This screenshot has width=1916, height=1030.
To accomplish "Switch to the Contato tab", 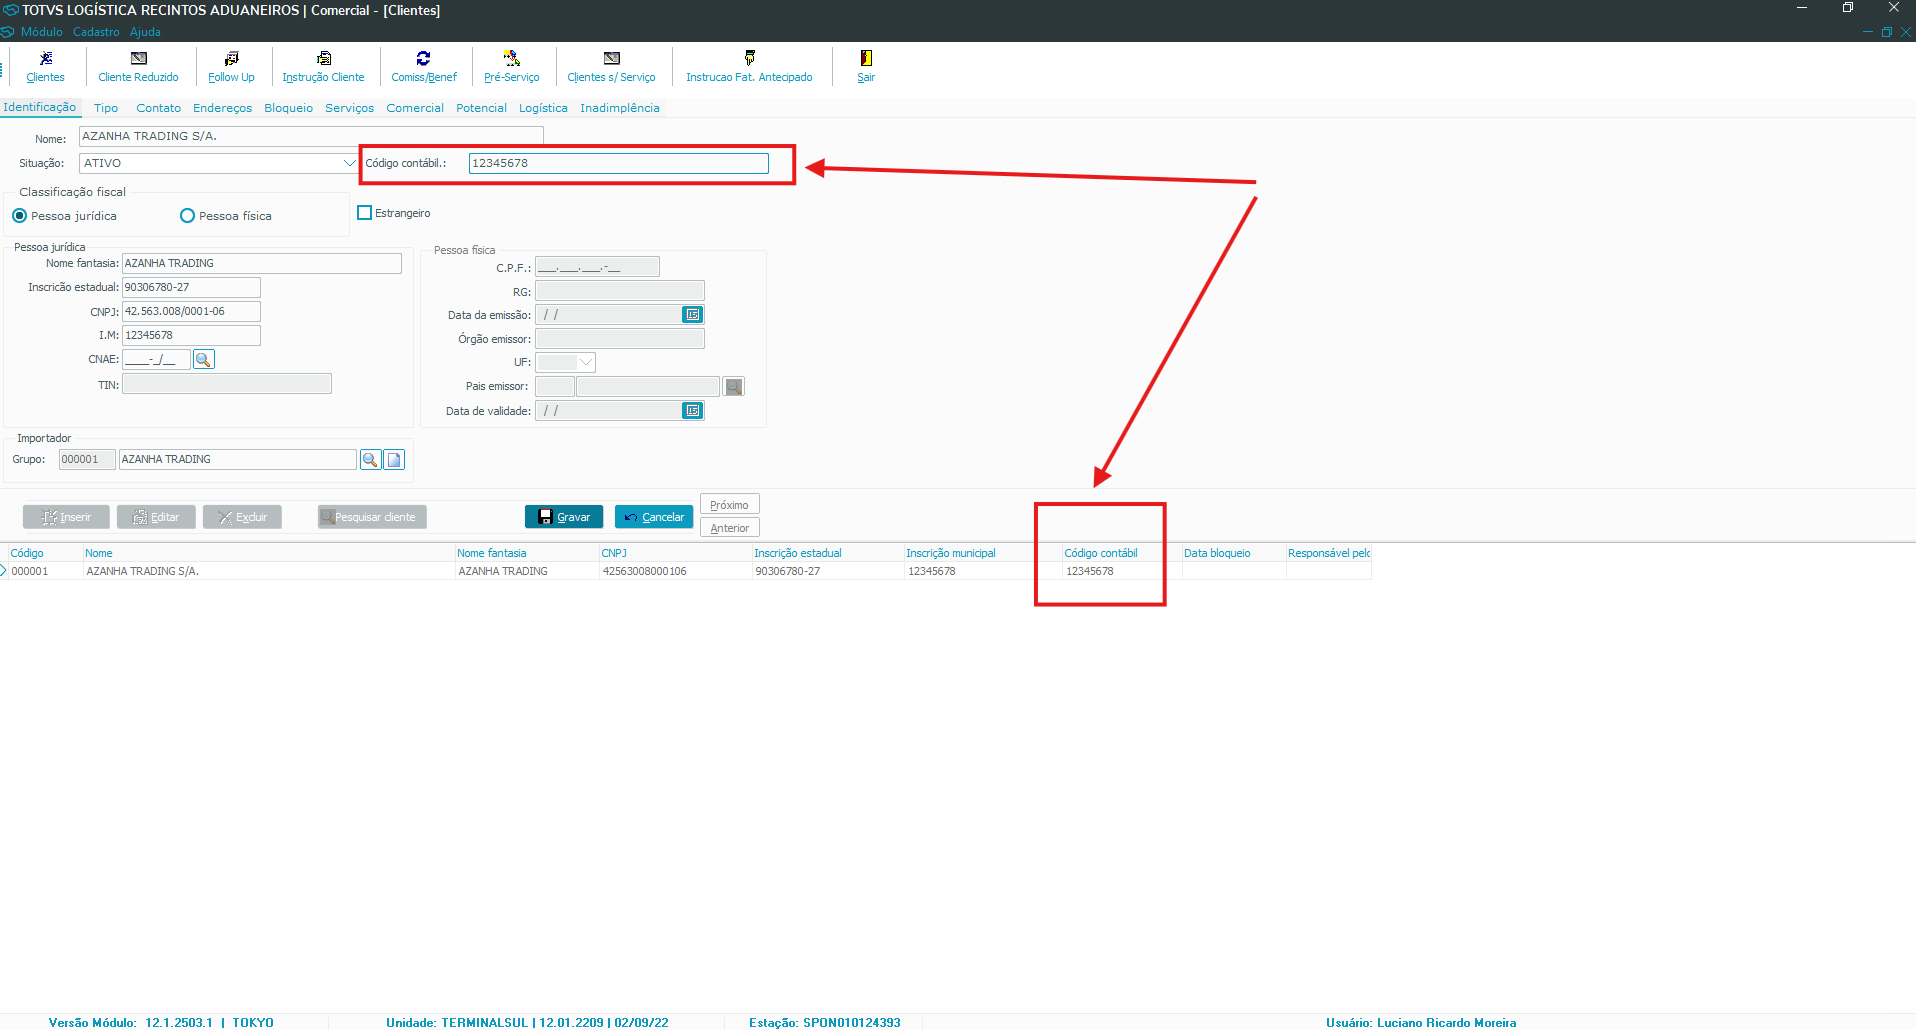I will pyautogui.click(x=158, y=108).
